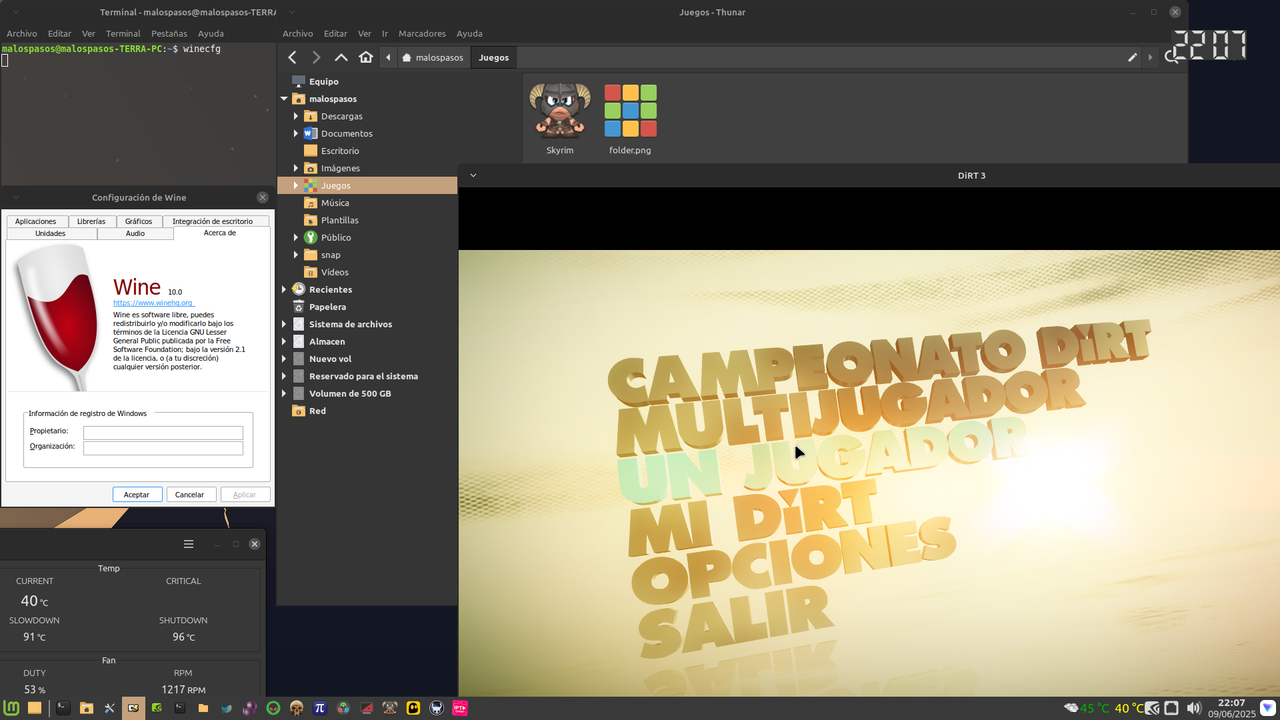Select Papelera in the Thunar sidebar
This screenshot has height=720, width=1280.
pyautogui.click(x=327, y=307)
